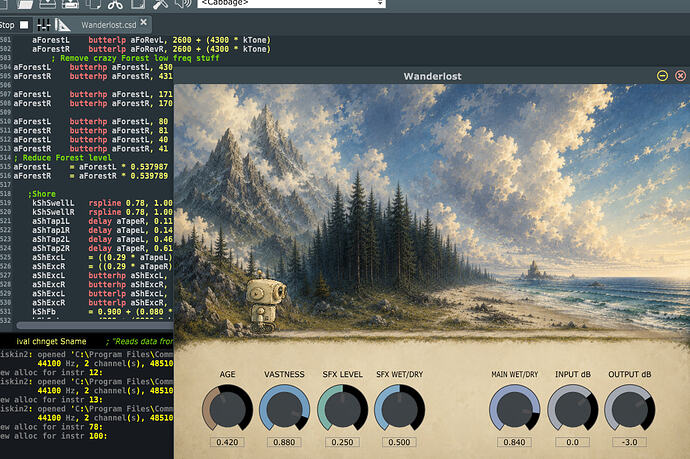Click 'butterlp' on line 501
Viewport: 690px width, 459px height.
(107, 40)
